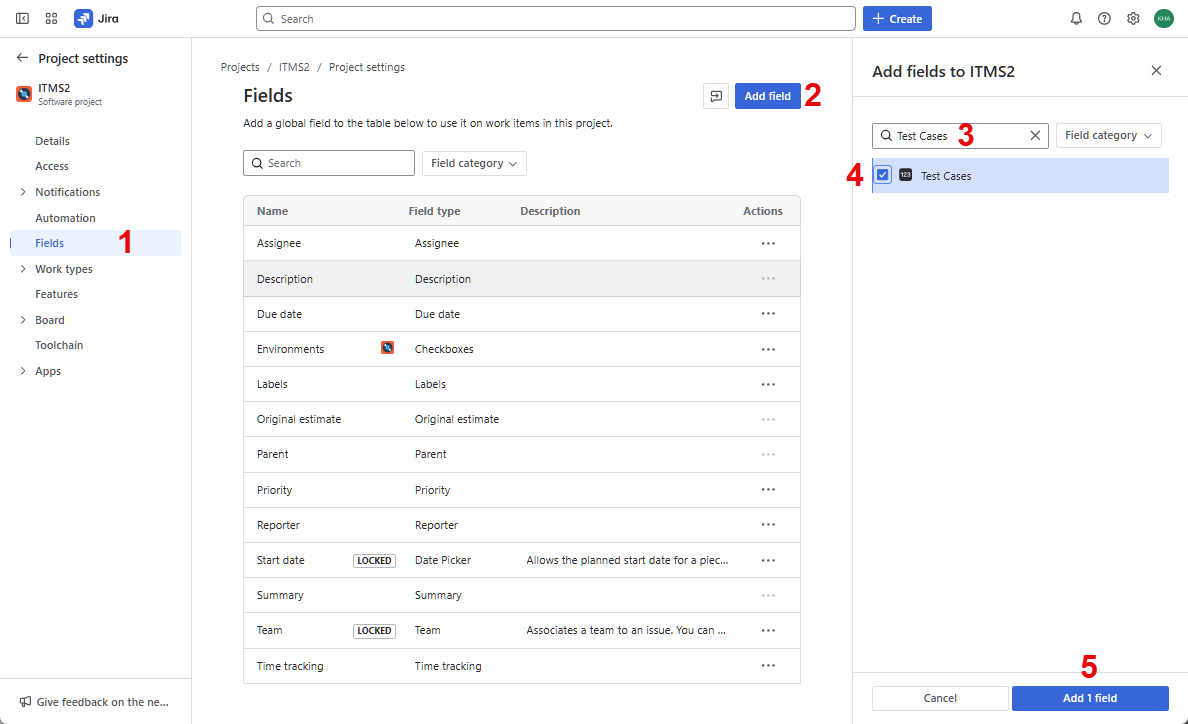Close the Add fields to ITMS2 panel

coord(1156,70)
